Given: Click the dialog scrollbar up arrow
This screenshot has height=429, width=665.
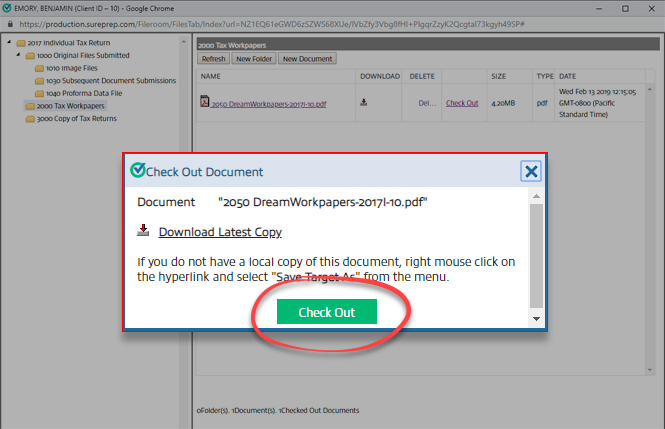Looking at the screenshot, I should coord(536,196).
